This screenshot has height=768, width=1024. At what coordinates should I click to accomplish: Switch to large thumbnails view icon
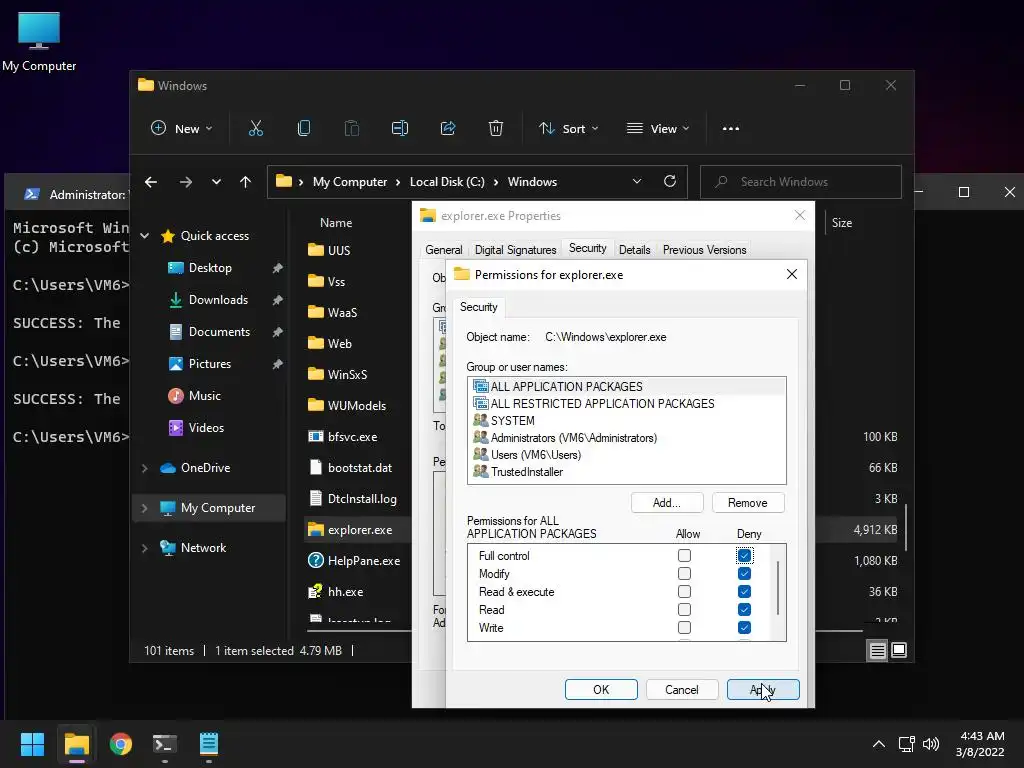coord(899,650)
